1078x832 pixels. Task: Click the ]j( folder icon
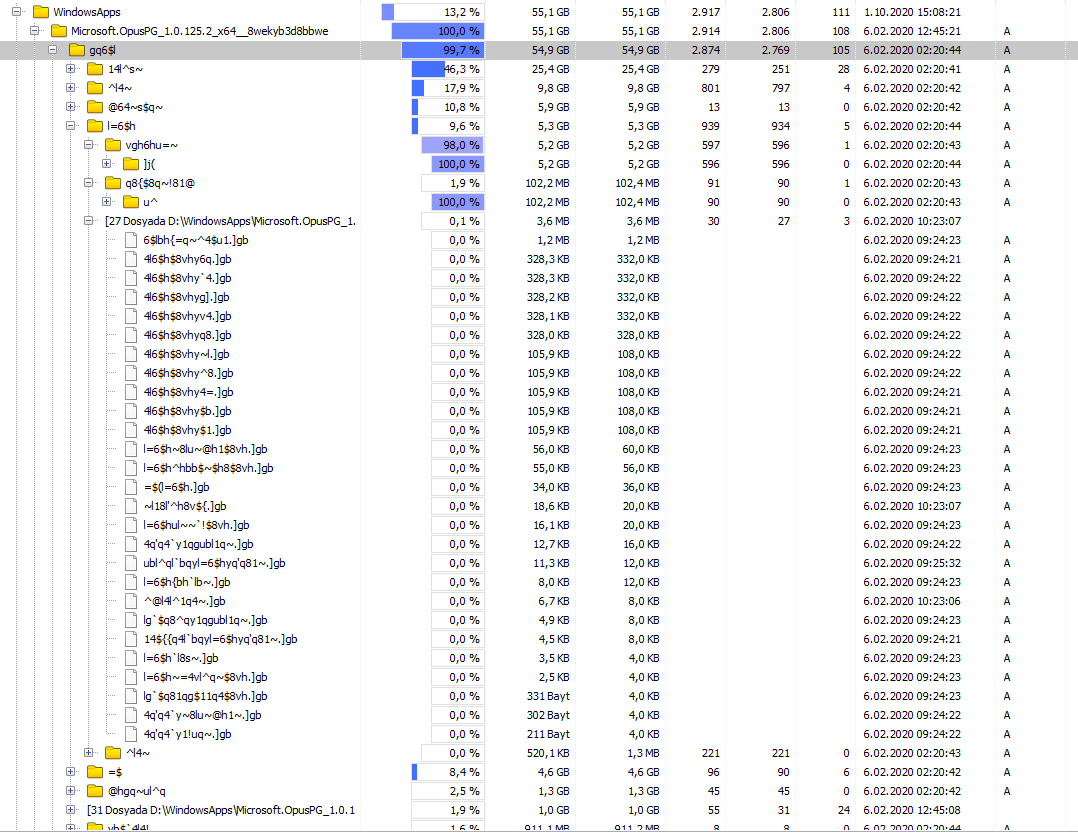[x=131, y=164]
